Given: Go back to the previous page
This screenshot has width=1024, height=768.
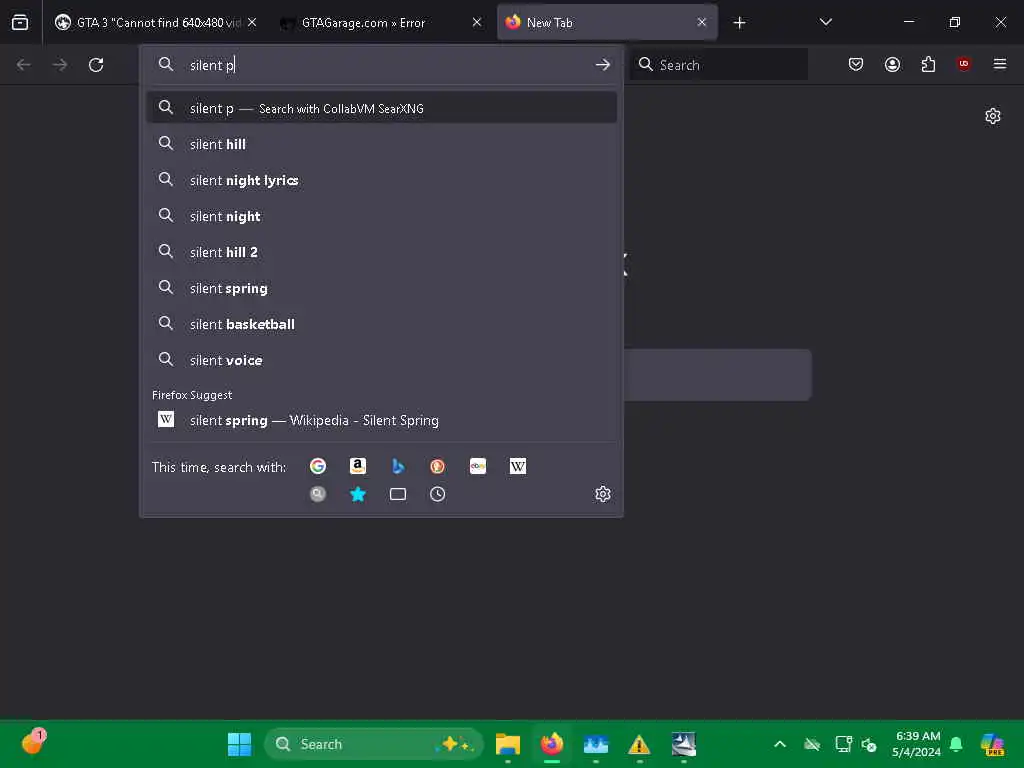Looking at the screenshot, I should 24,65.
